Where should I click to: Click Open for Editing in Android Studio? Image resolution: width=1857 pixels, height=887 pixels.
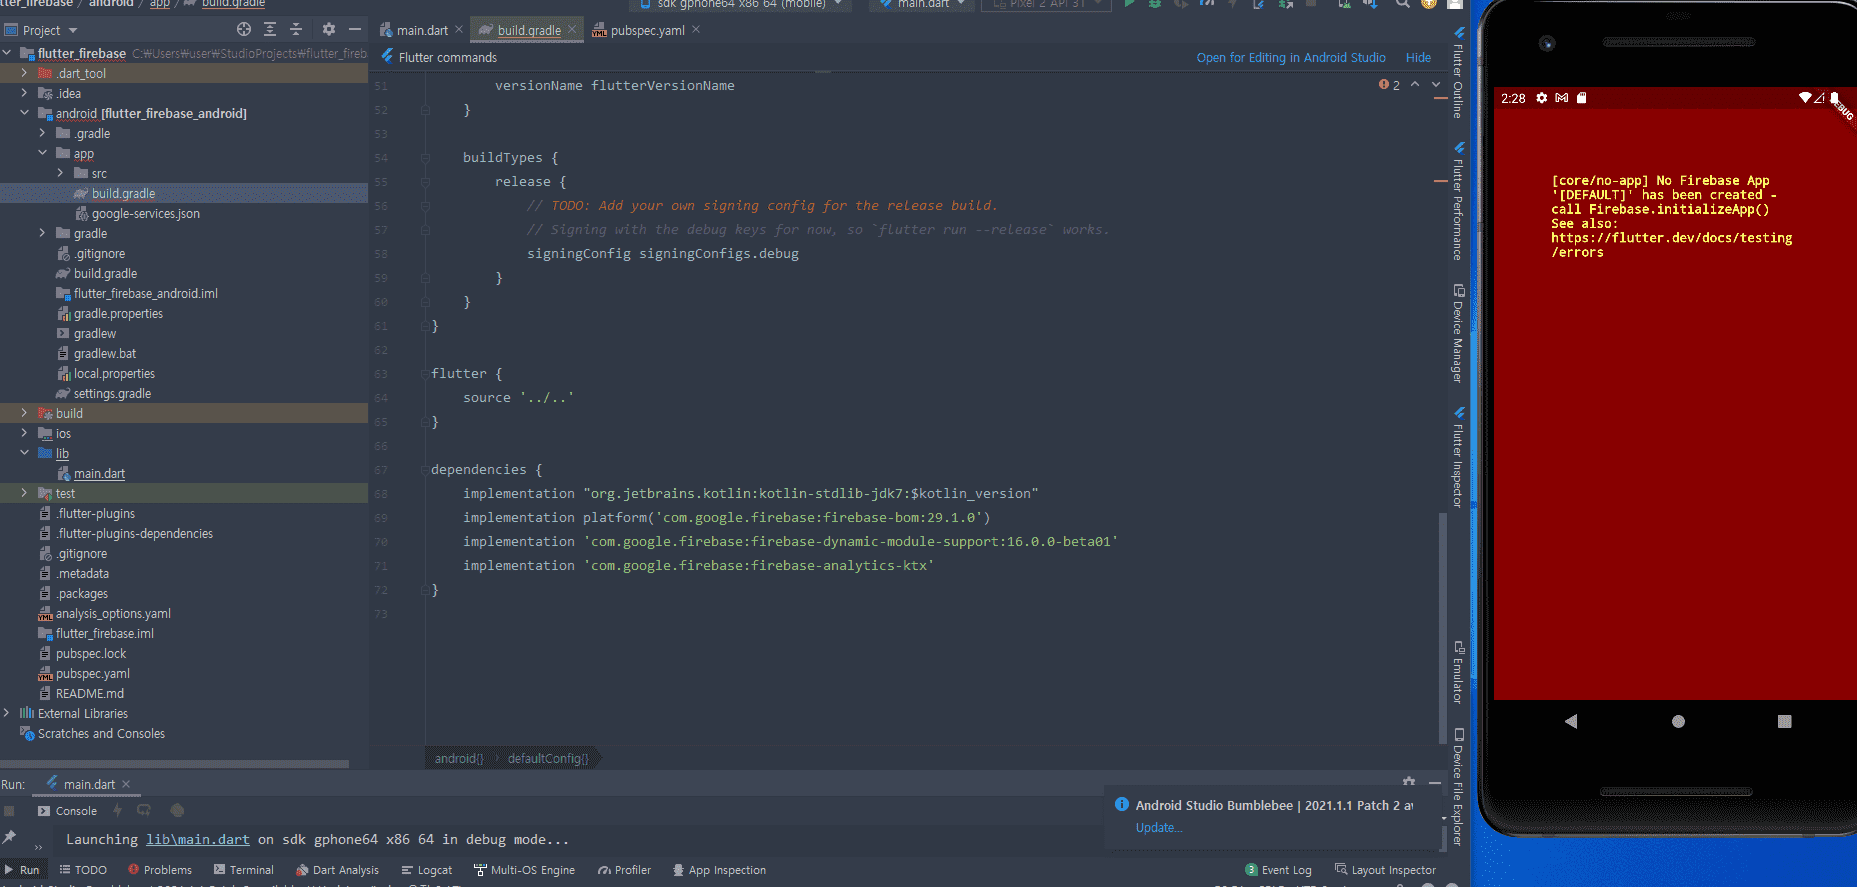(1291, 57)
